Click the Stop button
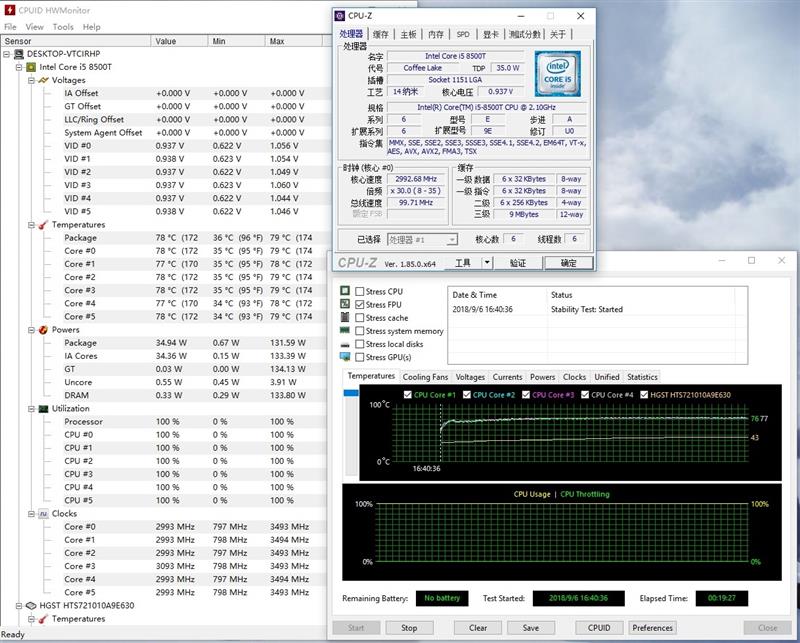The image size is (800, 643). click(409, 628)
